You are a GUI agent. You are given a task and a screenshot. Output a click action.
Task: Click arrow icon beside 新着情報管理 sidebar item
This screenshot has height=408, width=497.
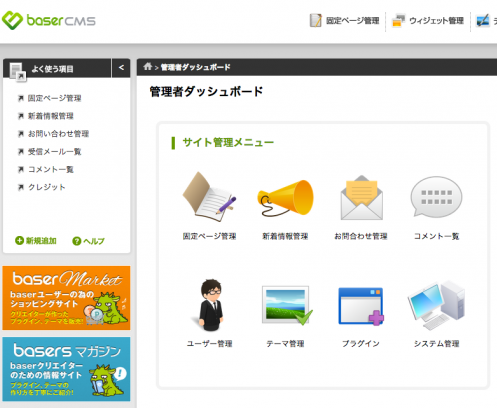coord(21,116)
